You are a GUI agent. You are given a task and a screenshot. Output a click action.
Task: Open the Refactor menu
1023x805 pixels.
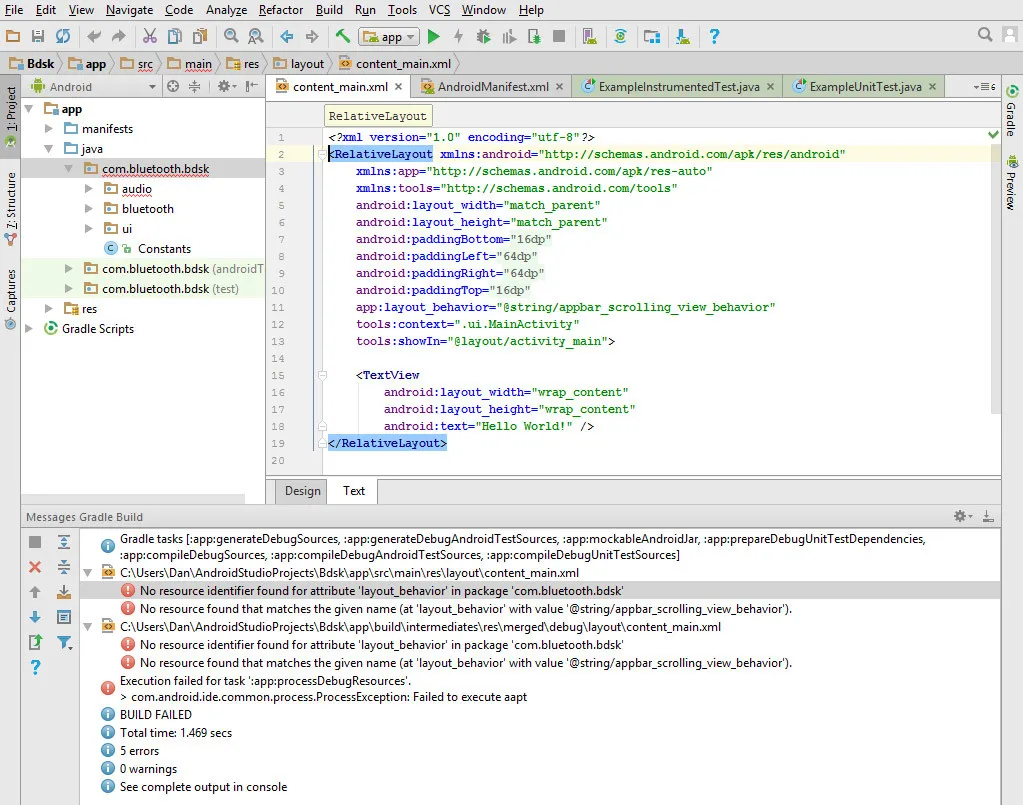(x=280, y=10)
